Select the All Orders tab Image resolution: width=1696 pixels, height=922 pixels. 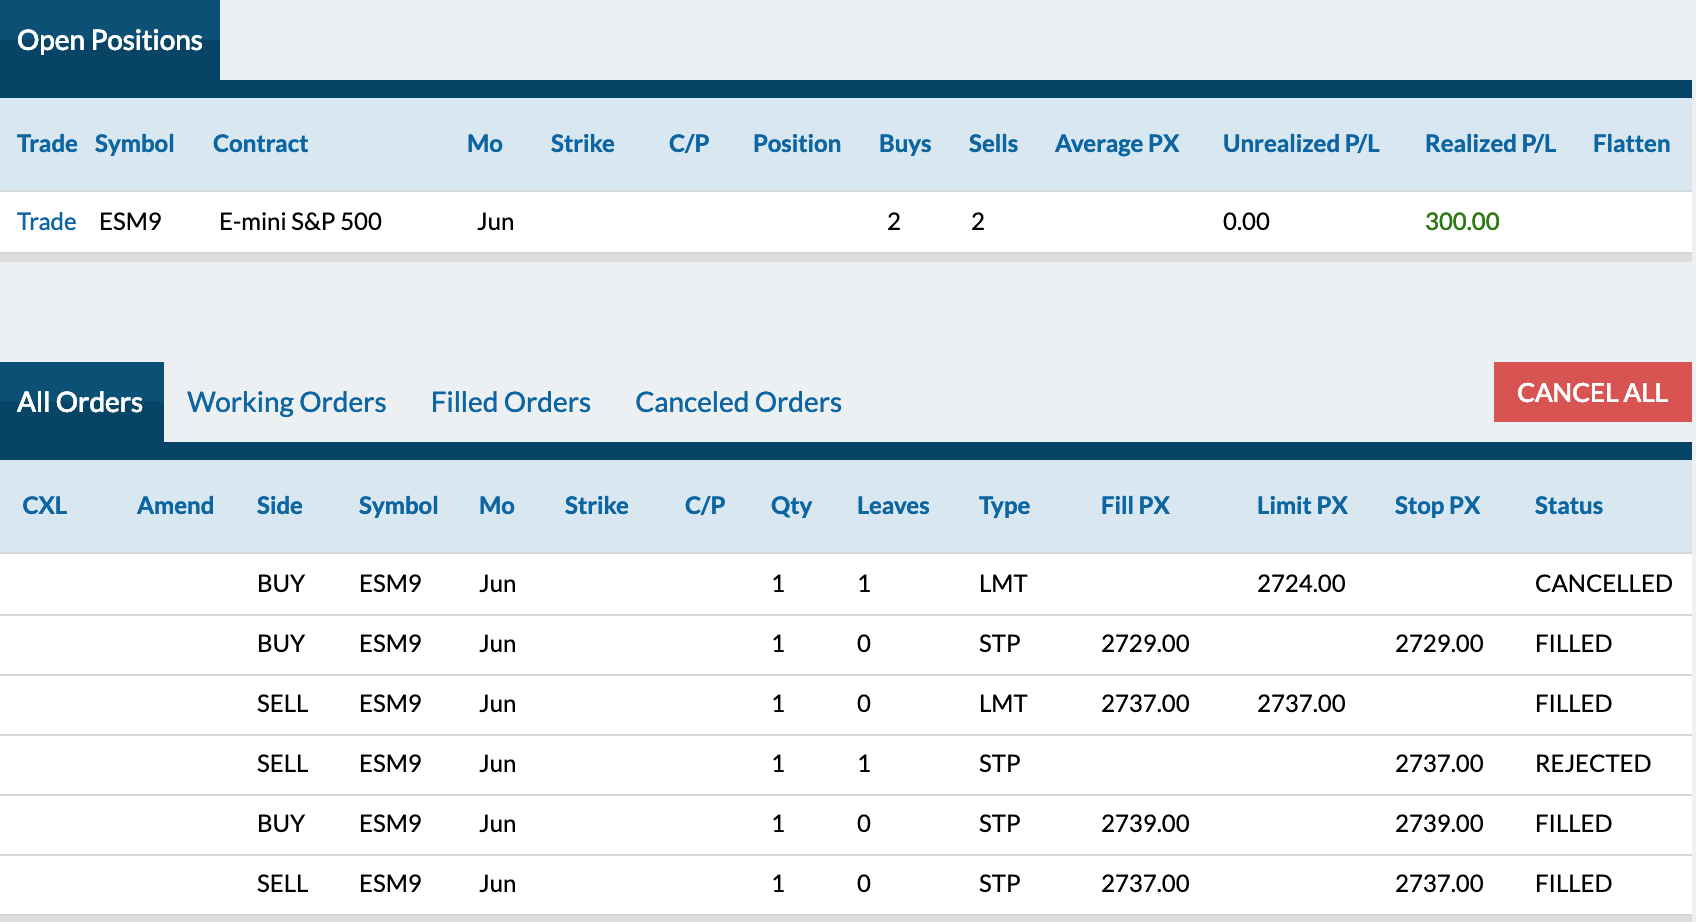81,402
